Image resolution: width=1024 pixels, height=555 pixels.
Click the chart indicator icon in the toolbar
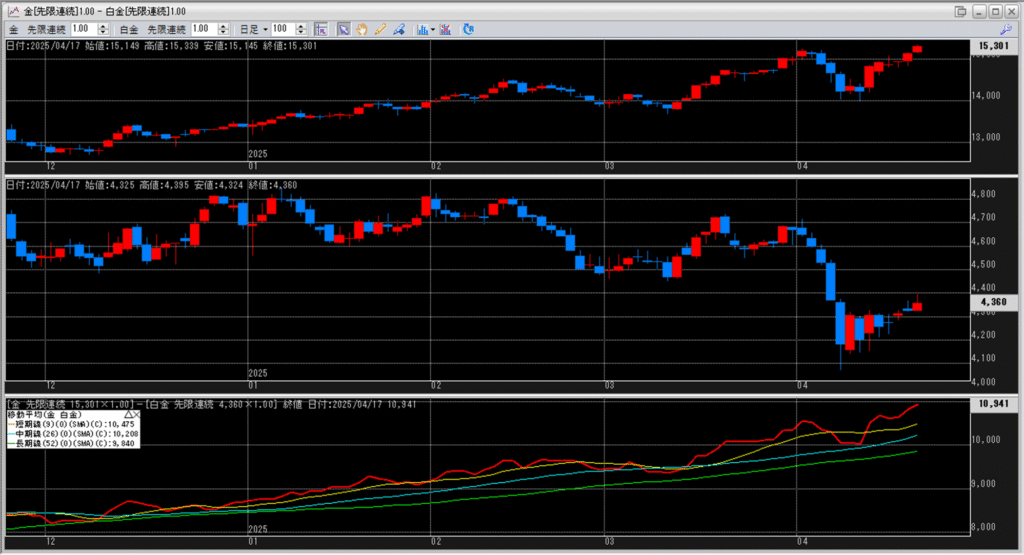pyautogui.click(x=422, y=29)
